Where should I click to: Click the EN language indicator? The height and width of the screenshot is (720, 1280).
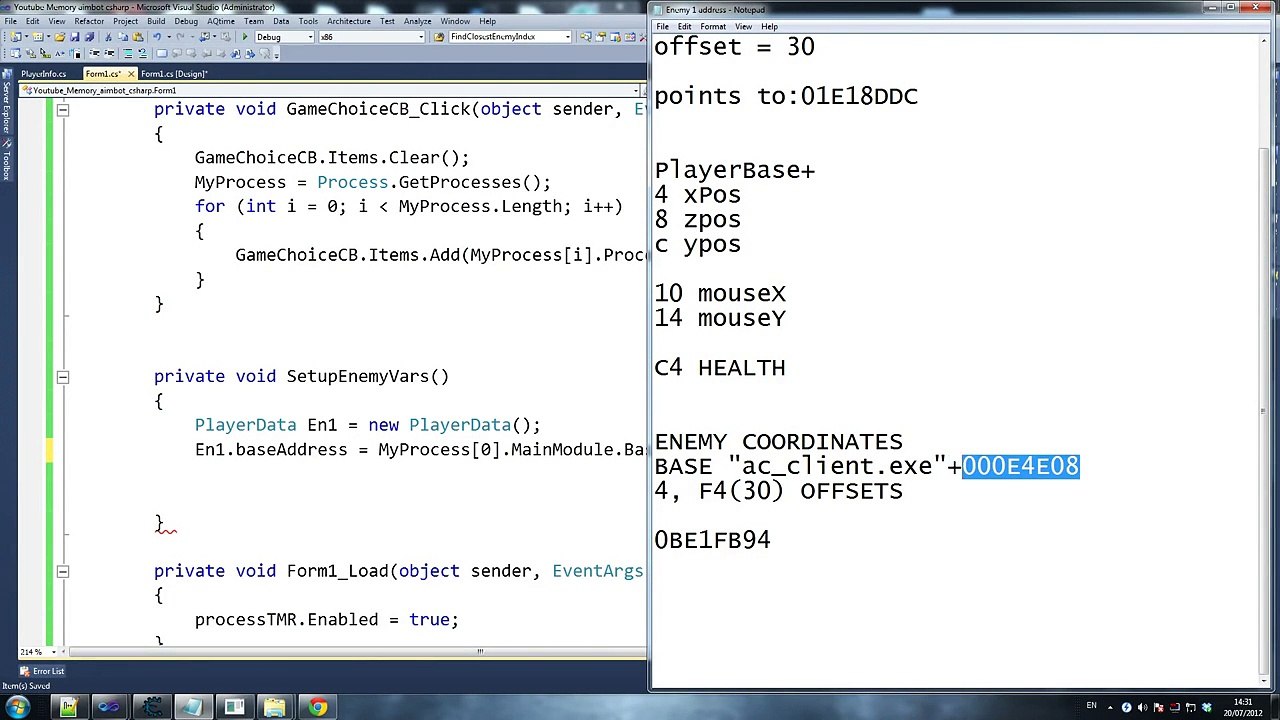coord(1091,705)
